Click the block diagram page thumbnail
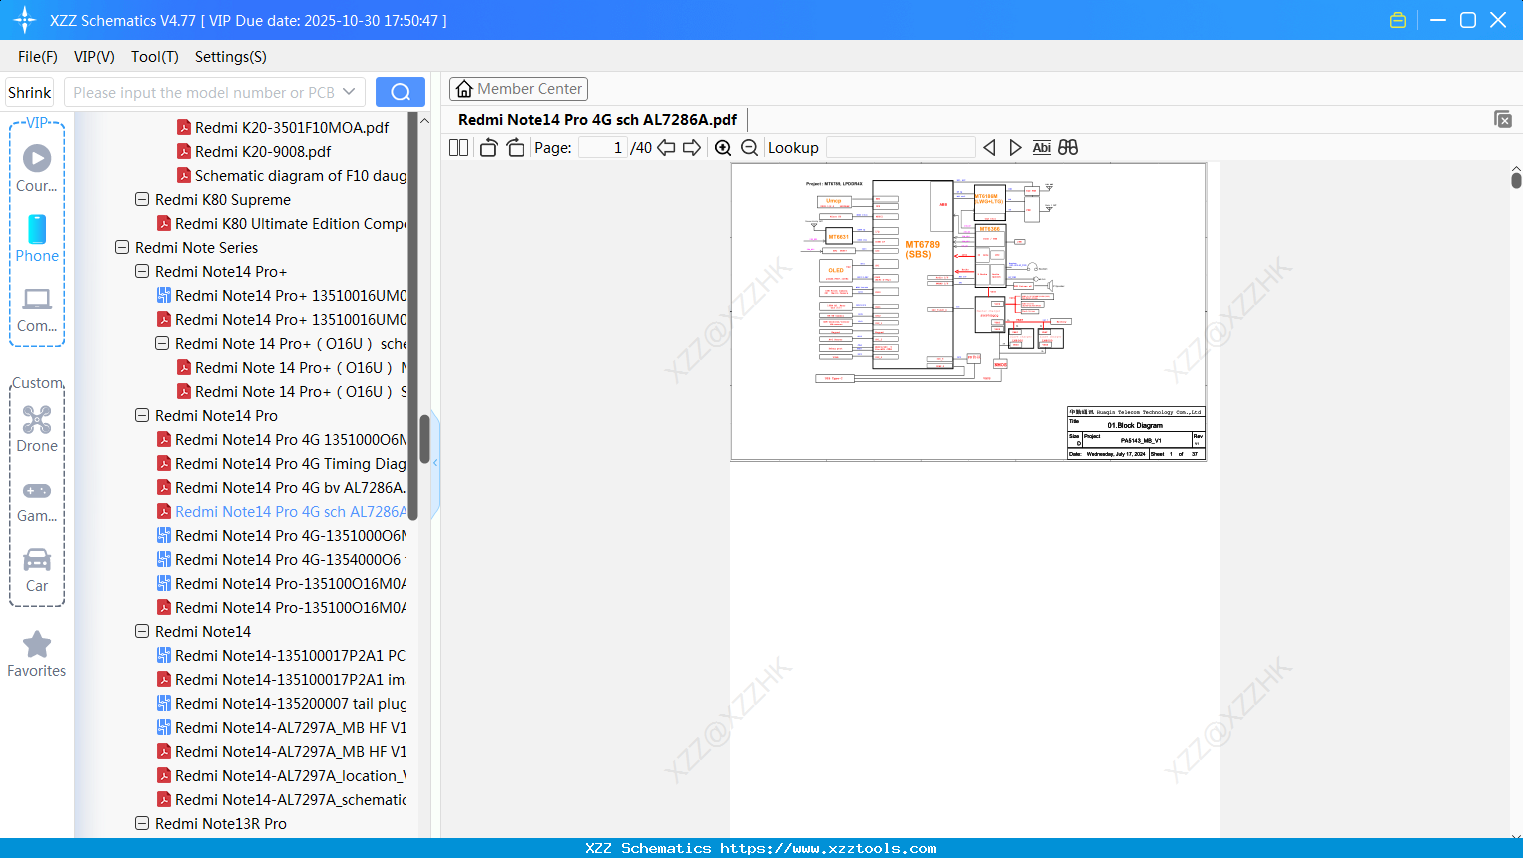This screenshot has width=1523, height=858. pyautogui.click(x=969, y=312)
